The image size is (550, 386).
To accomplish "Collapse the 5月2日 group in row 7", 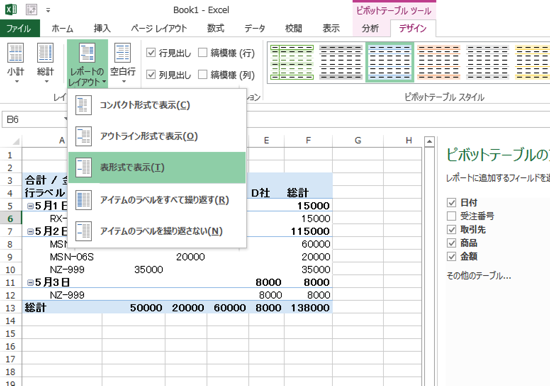I will [30, 232].
